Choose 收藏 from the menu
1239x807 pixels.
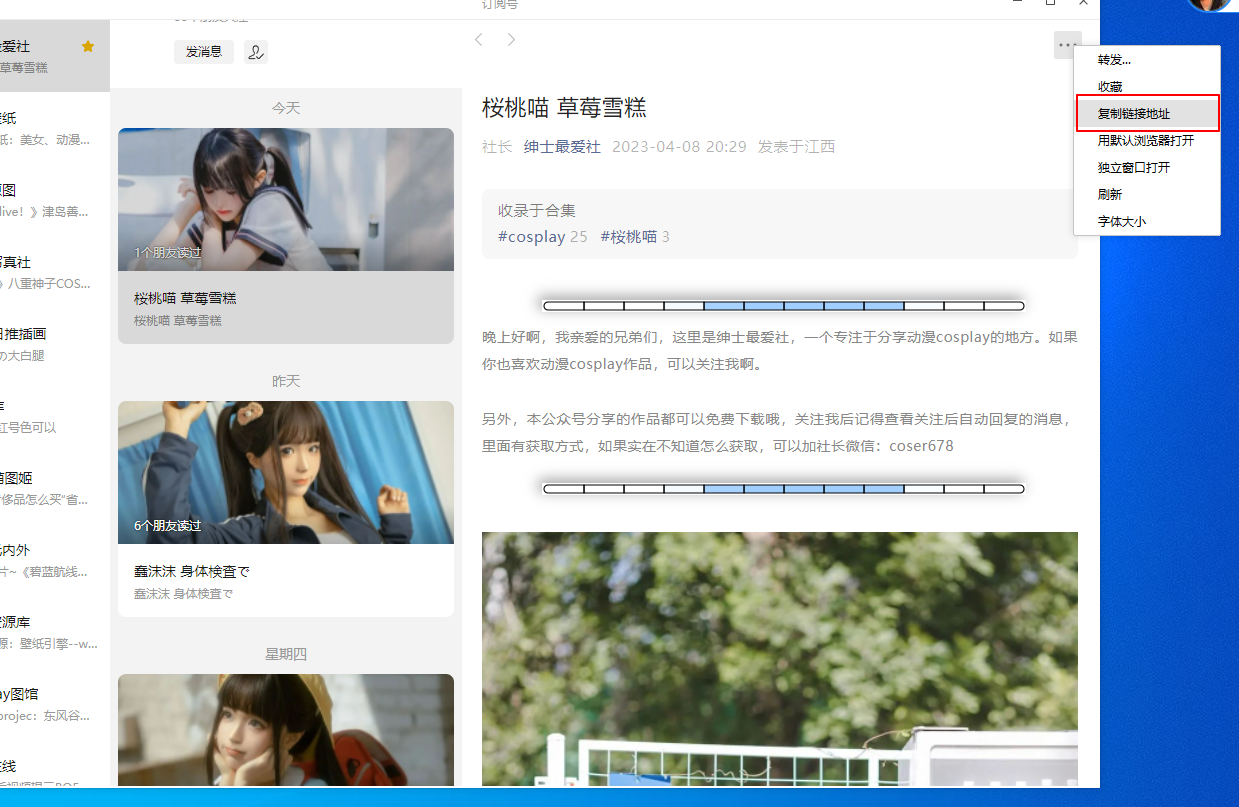[1110, 87]
